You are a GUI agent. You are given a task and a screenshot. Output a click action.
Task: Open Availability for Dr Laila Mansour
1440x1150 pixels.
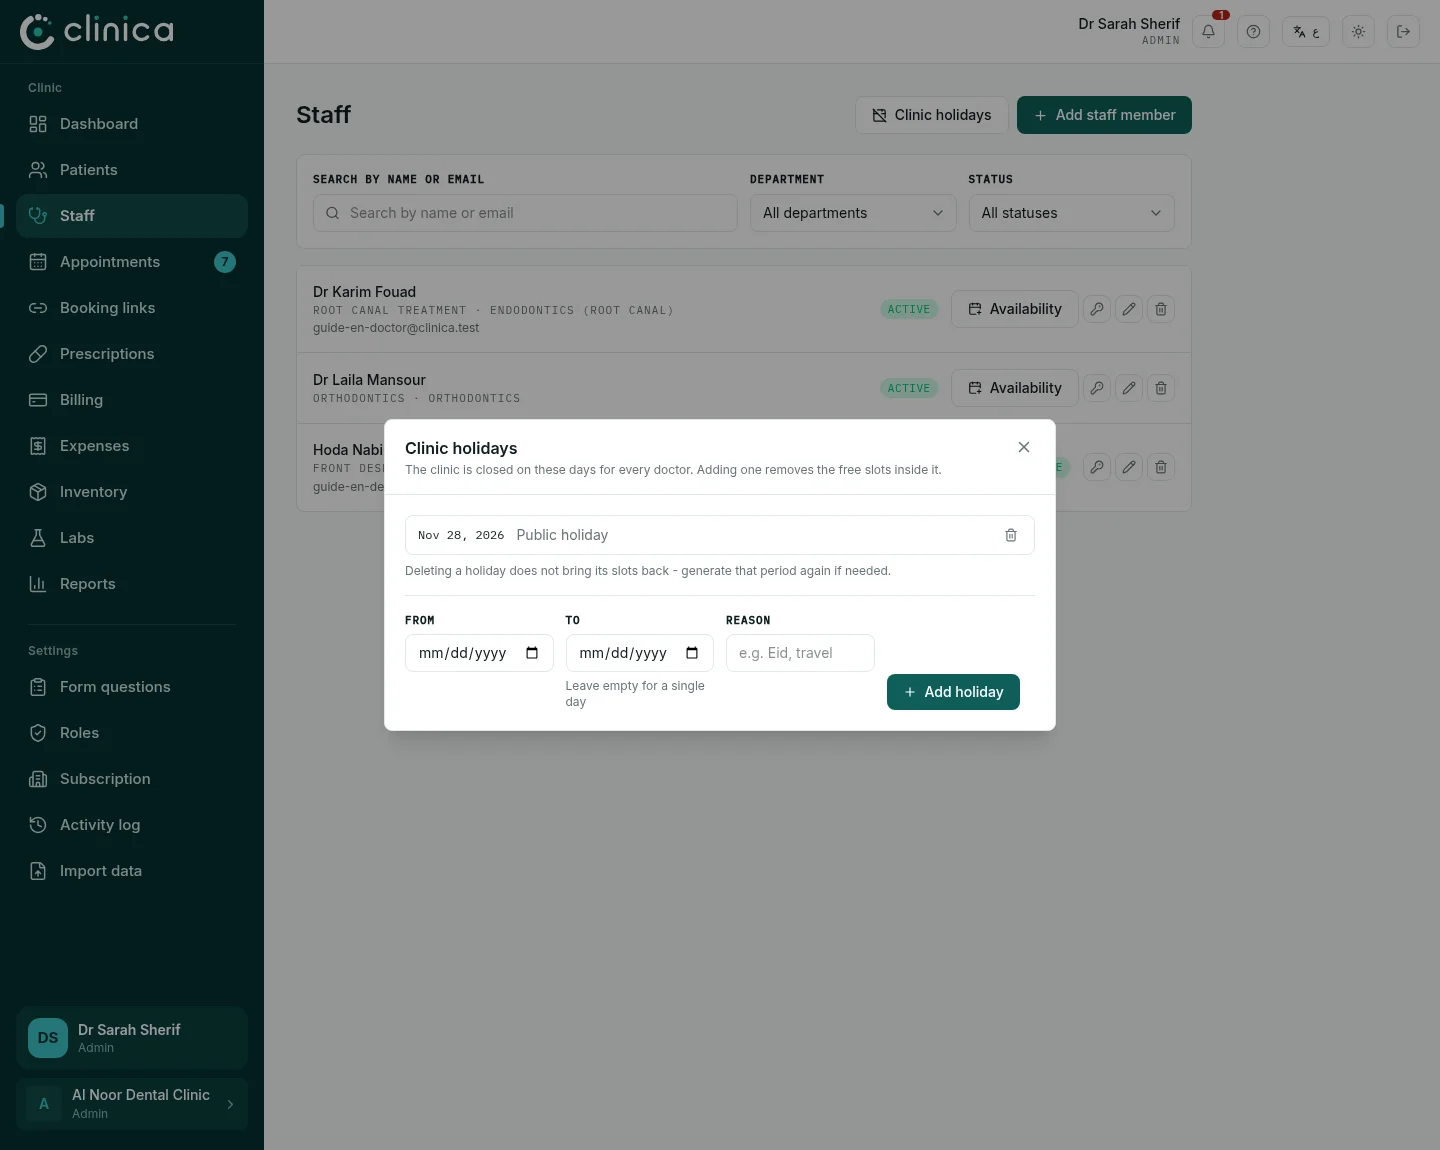(x=1015, y=388)
